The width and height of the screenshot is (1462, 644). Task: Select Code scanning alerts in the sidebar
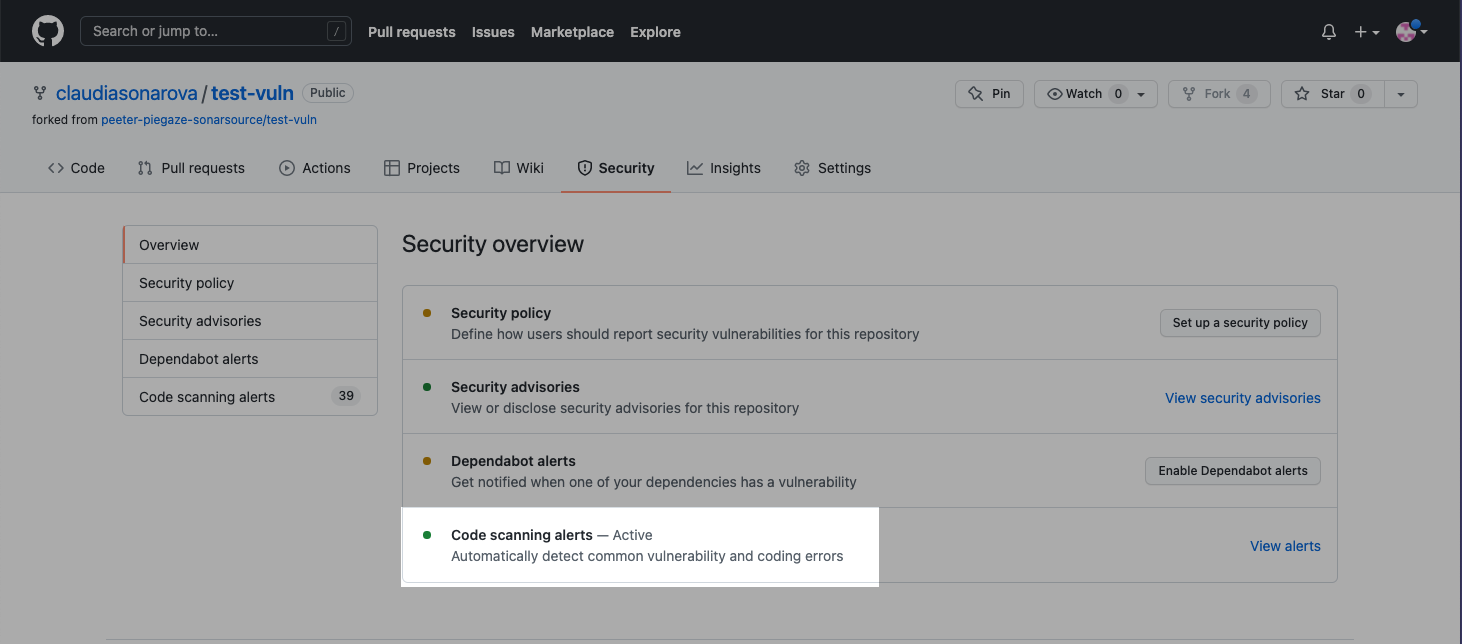[x=206, y=396]
